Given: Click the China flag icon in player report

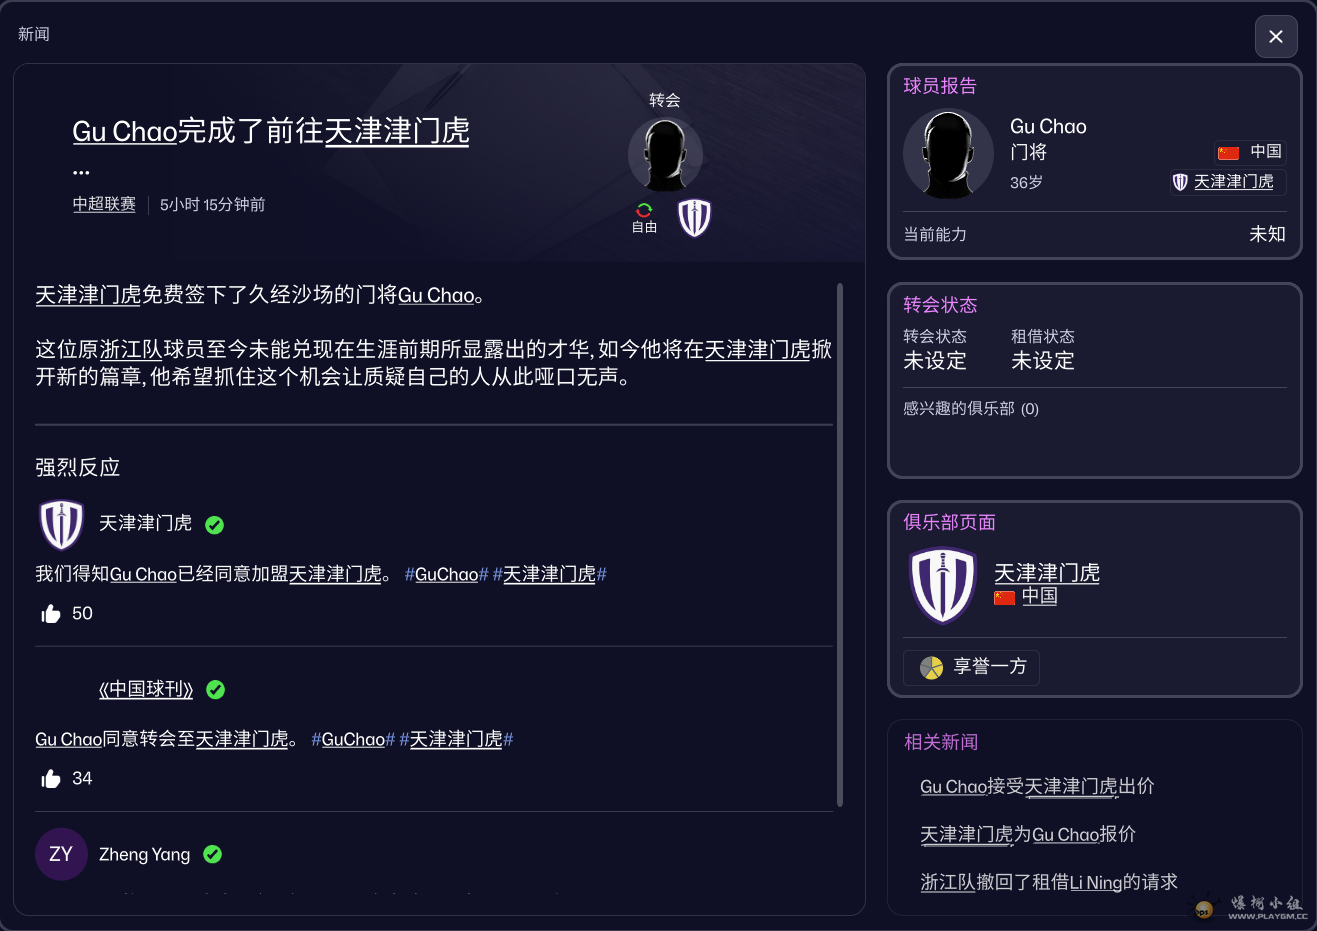Looking at the screenshot, I should (1228, 152).
